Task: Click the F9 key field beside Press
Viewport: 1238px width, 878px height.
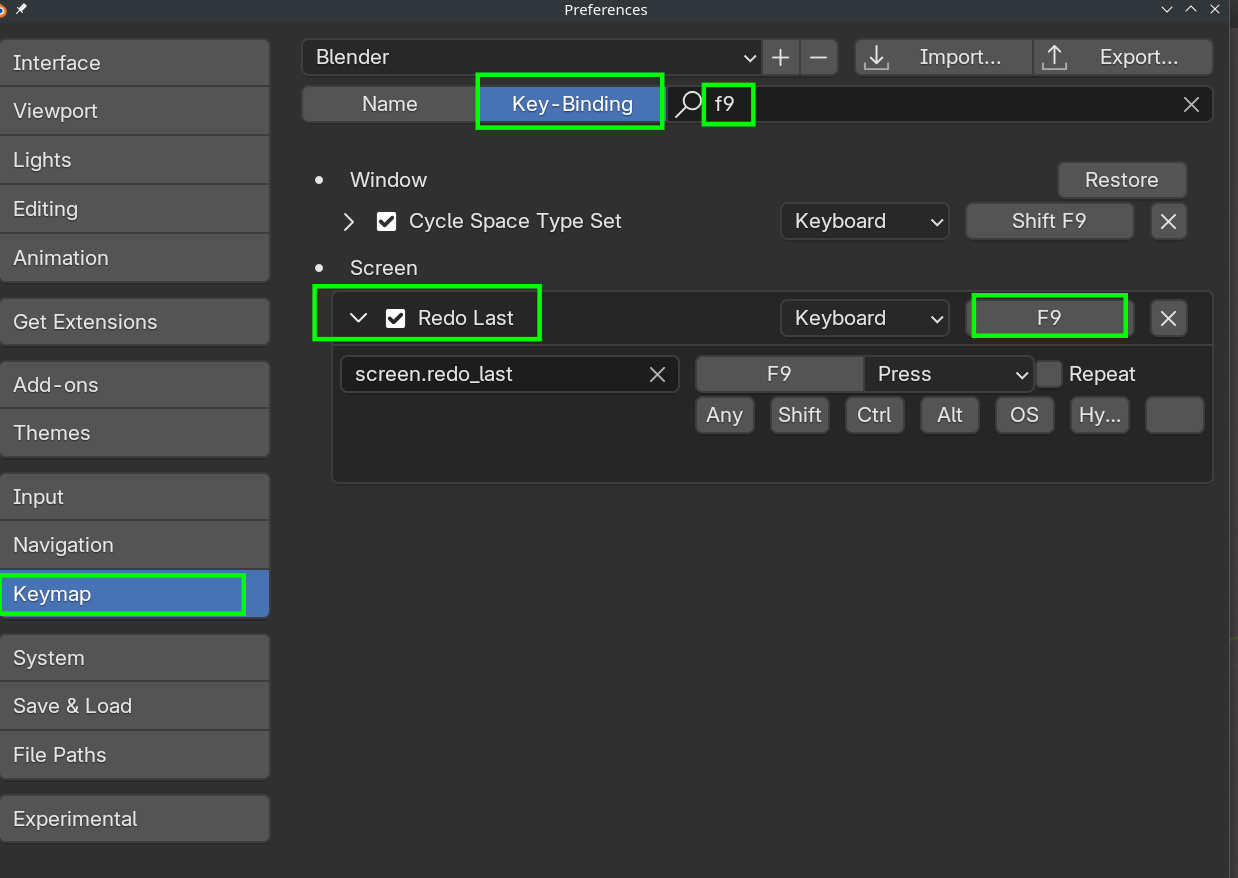Action: (779, 374)
